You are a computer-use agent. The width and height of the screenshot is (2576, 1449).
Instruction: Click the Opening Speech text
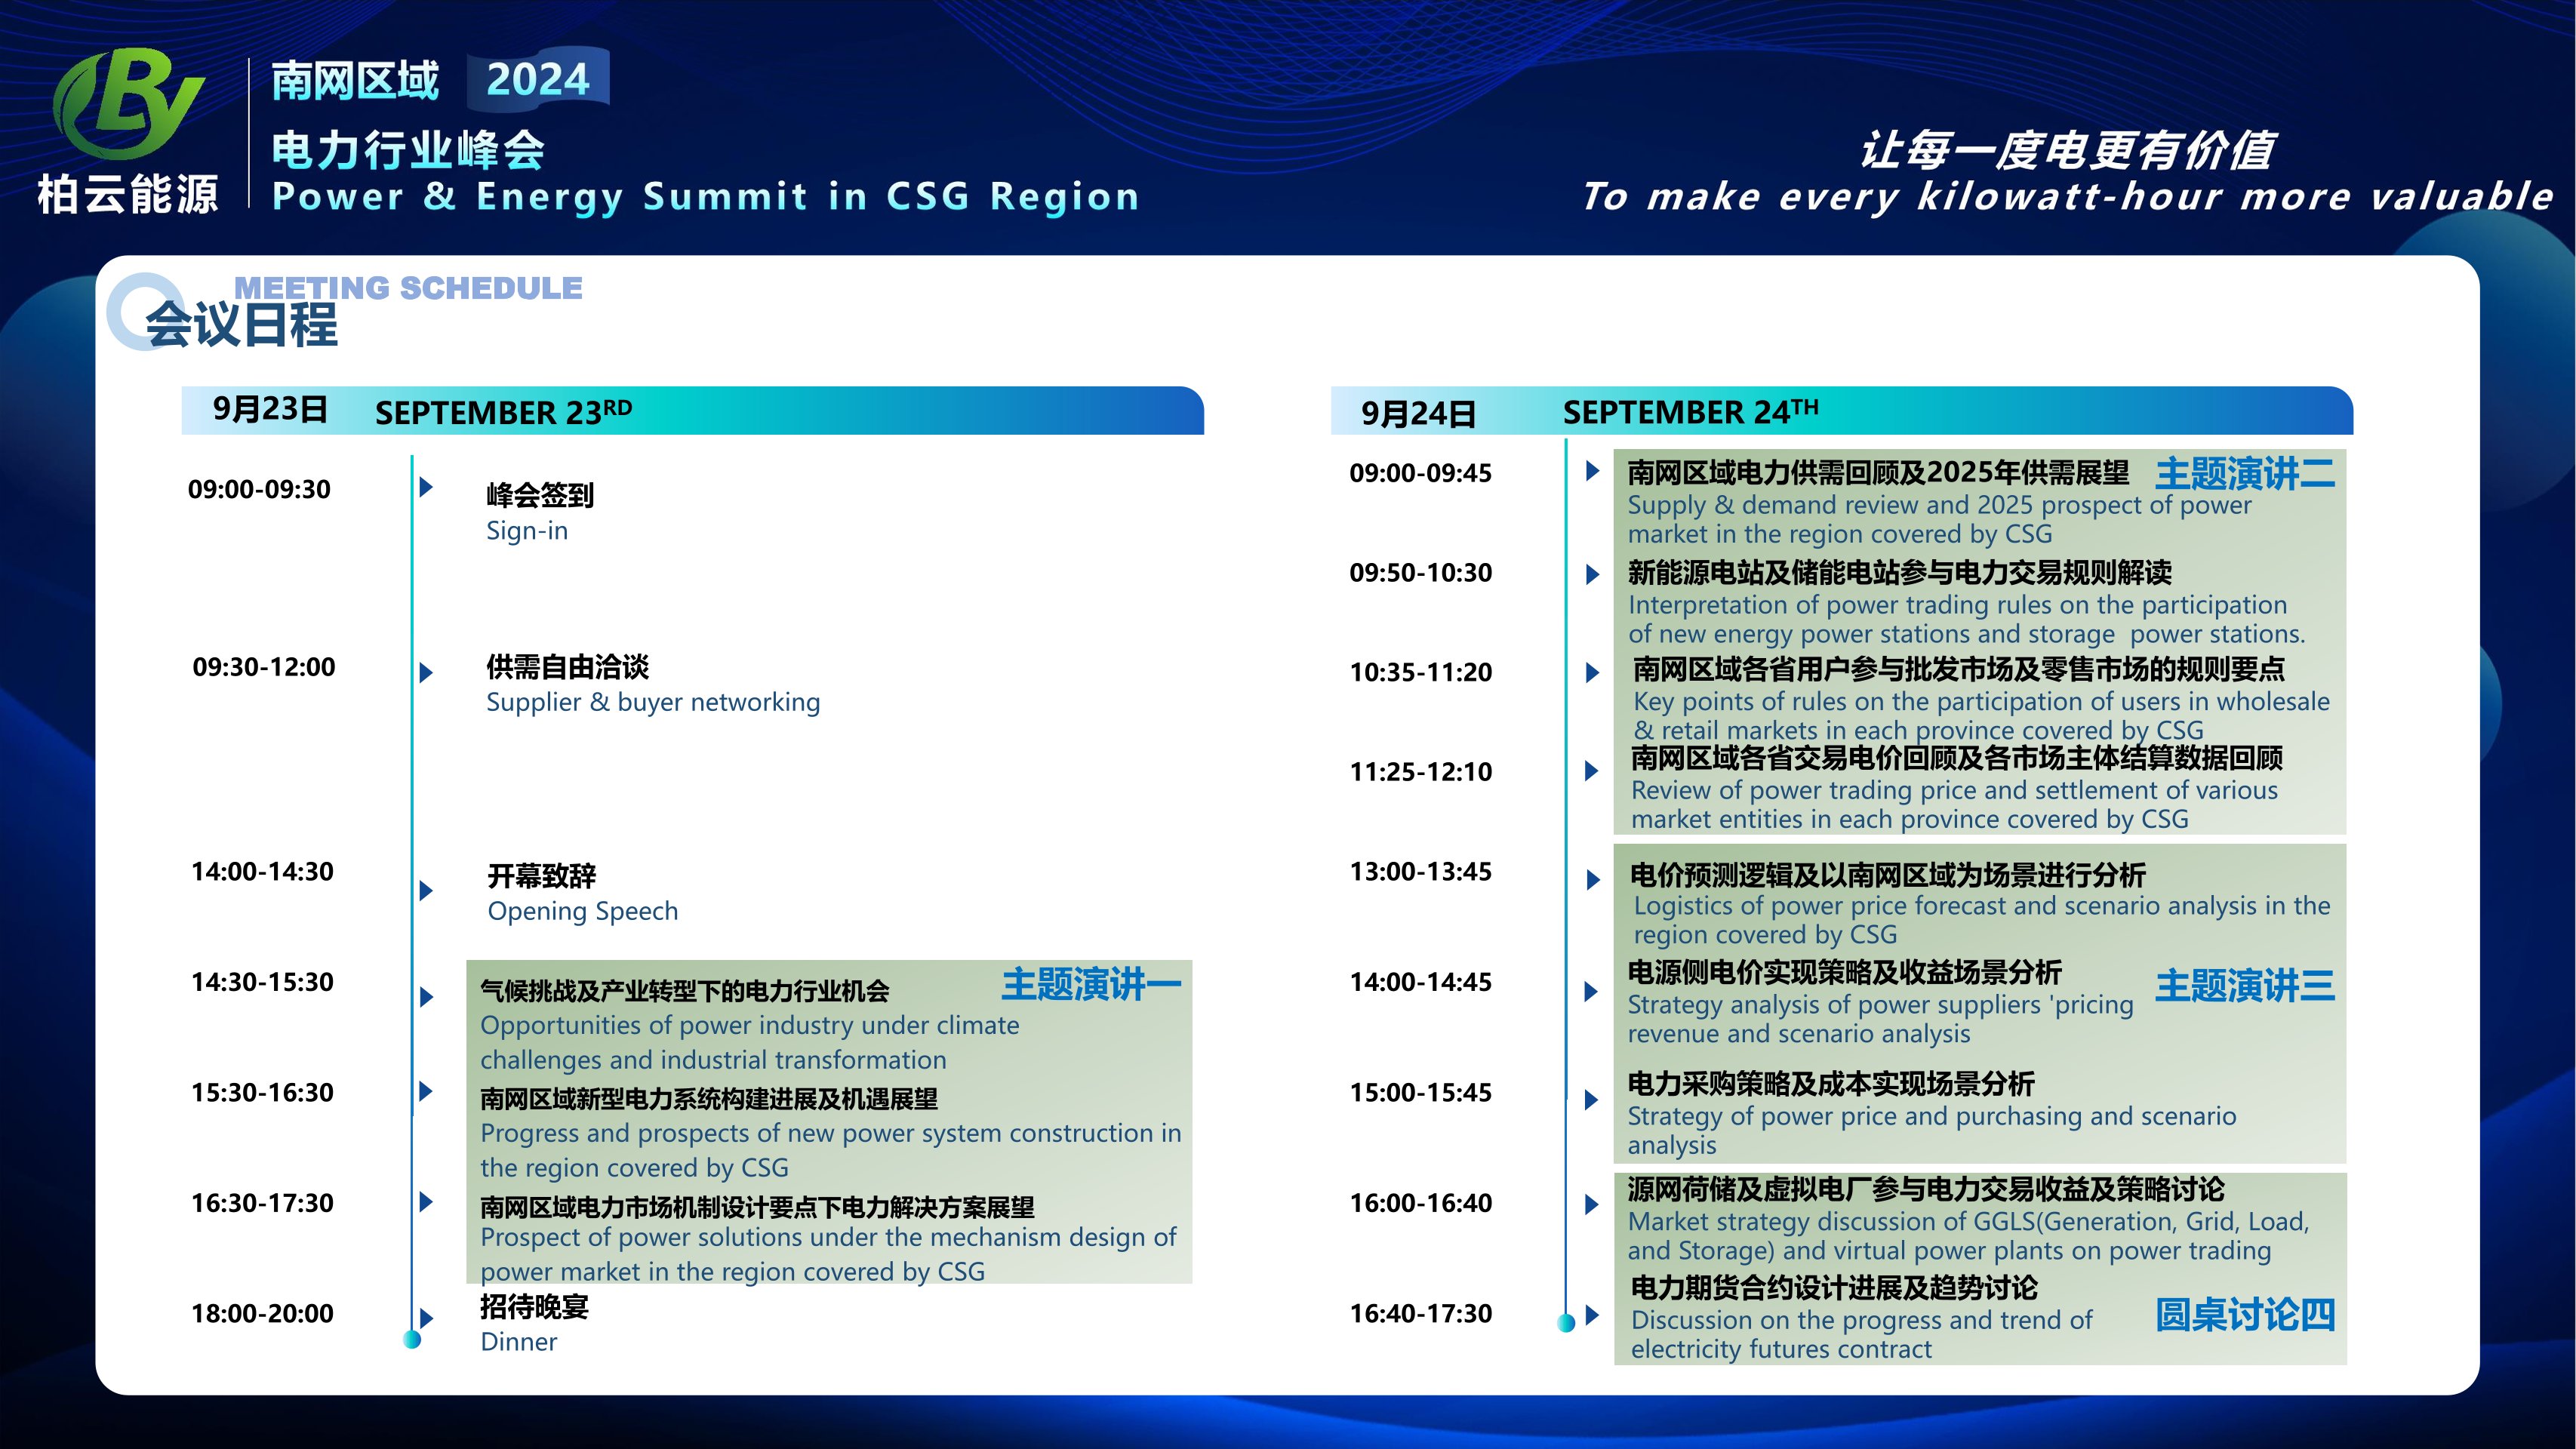click(x=583, y=911)
